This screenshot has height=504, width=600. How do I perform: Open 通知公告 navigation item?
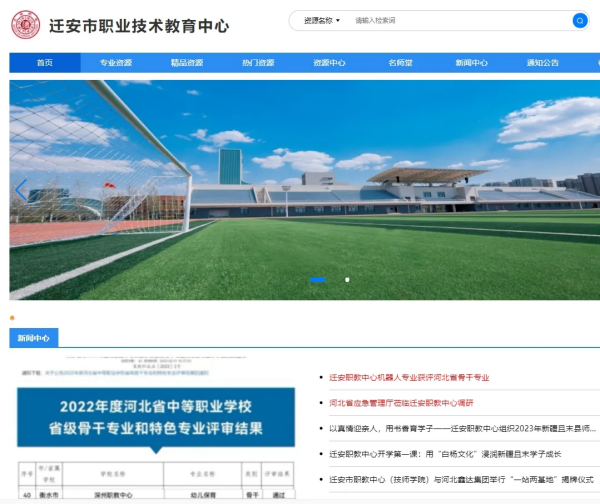tap(543, 63)
